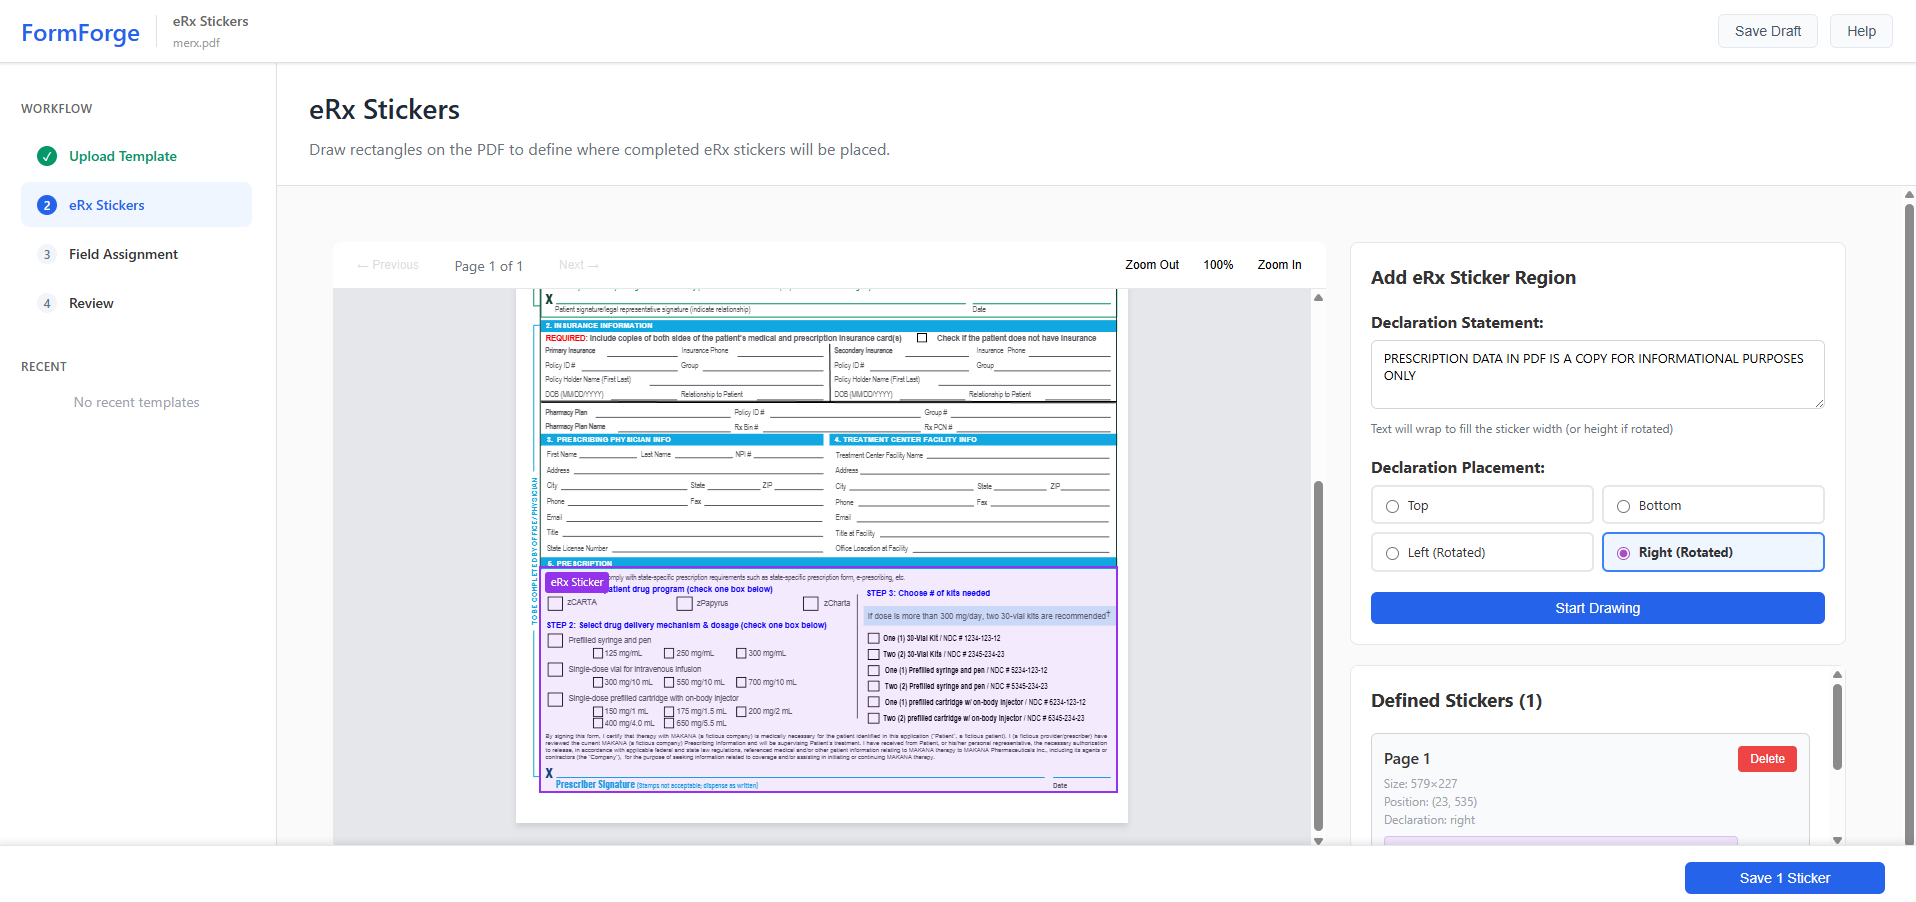
Task: Choose Left (Rotated) placement option
Action: (x=1391, y=552)
